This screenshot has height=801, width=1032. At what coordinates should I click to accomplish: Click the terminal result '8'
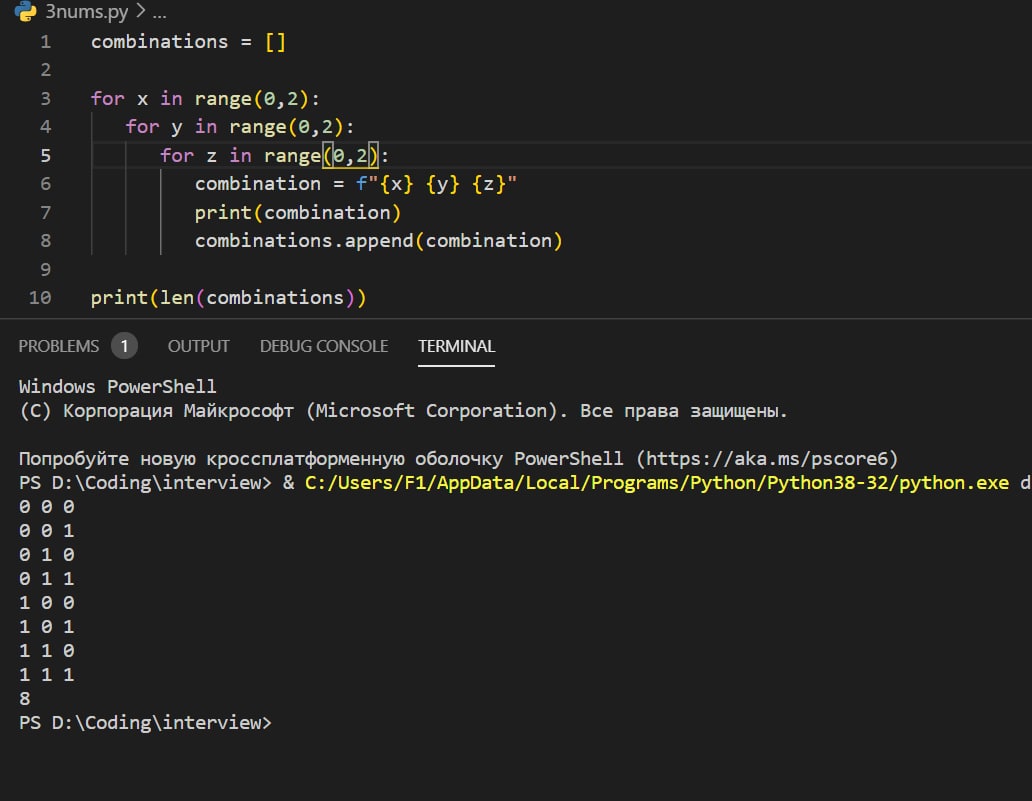[x=25, y=699]
